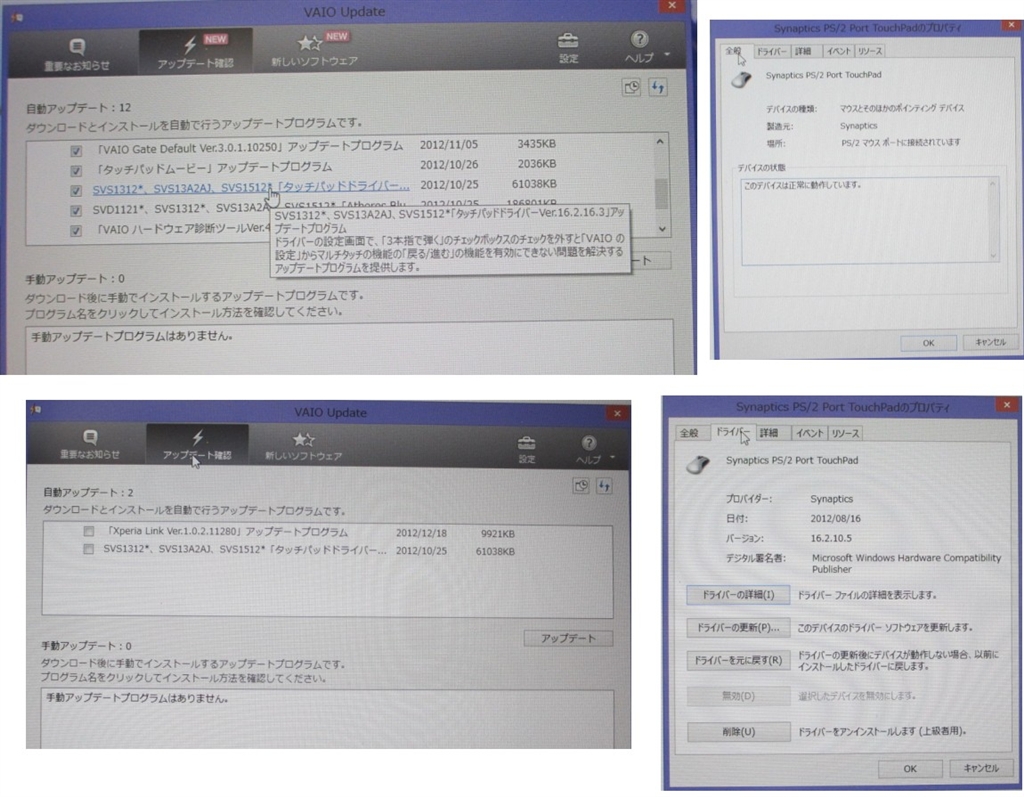Click TouchPad mouse icon in デバイスの状態 dialog
1024x797 pixels.
click(741, 80)
